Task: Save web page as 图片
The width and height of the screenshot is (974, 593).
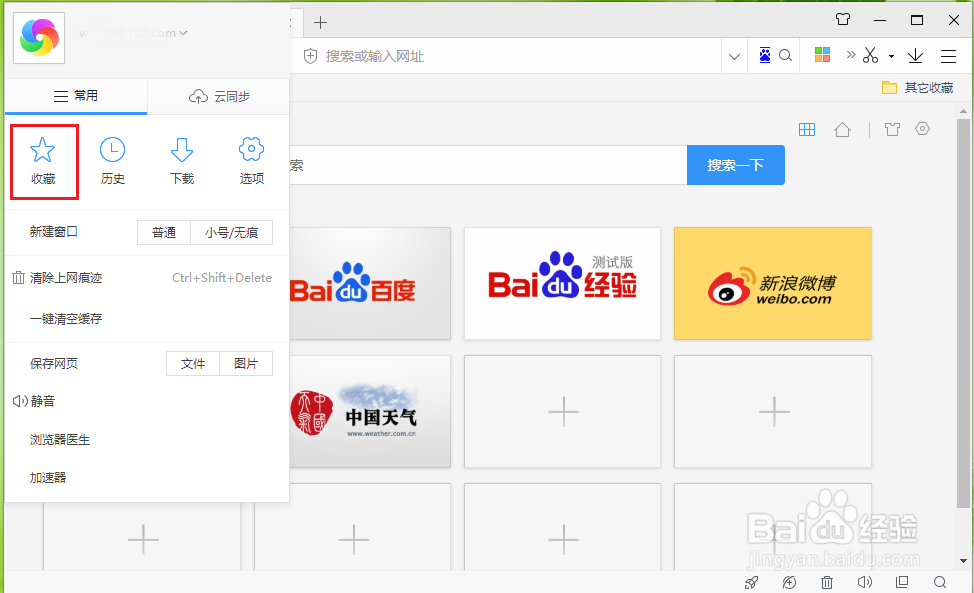Action: [x=246, y=363]
